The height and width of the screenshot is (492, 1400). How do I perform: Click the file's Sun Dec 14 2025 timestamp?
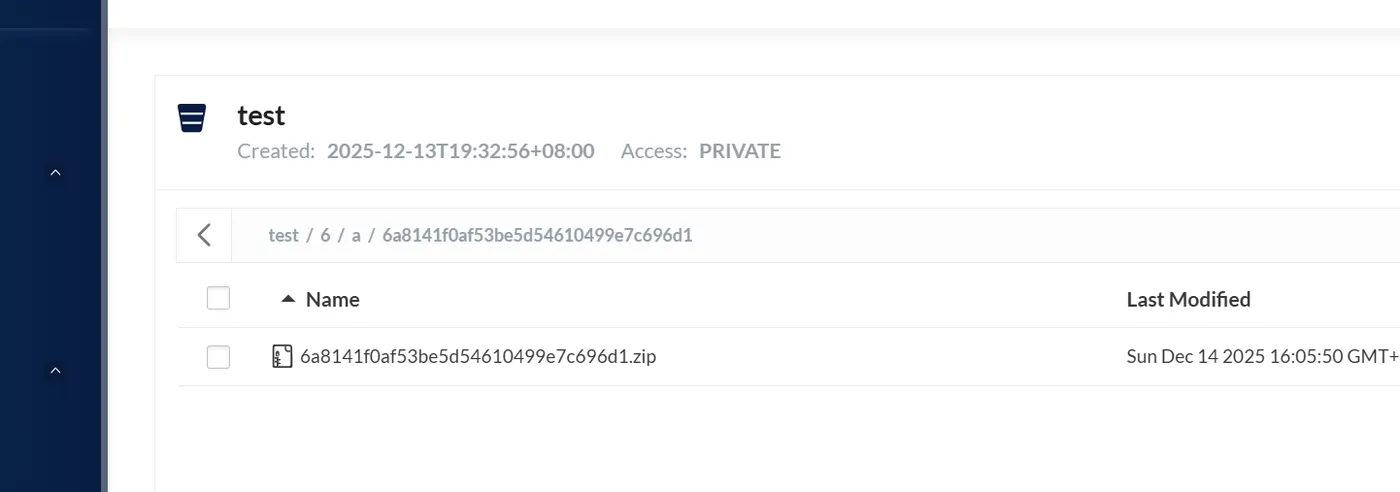pyautogui.click(x=1262, y=357)
